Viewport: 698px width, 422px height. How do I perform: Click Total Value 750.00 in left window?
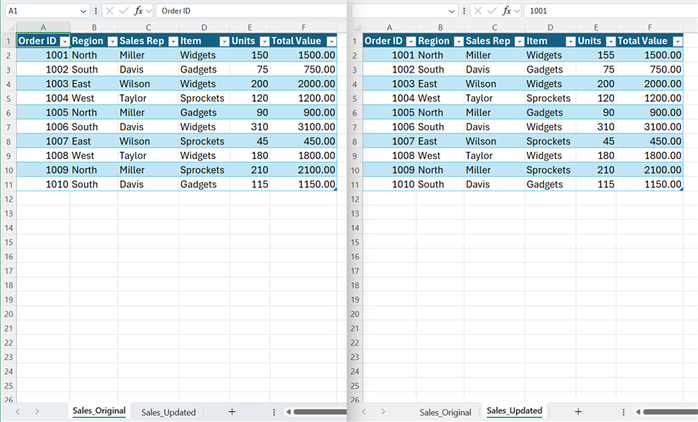point(303,69)
